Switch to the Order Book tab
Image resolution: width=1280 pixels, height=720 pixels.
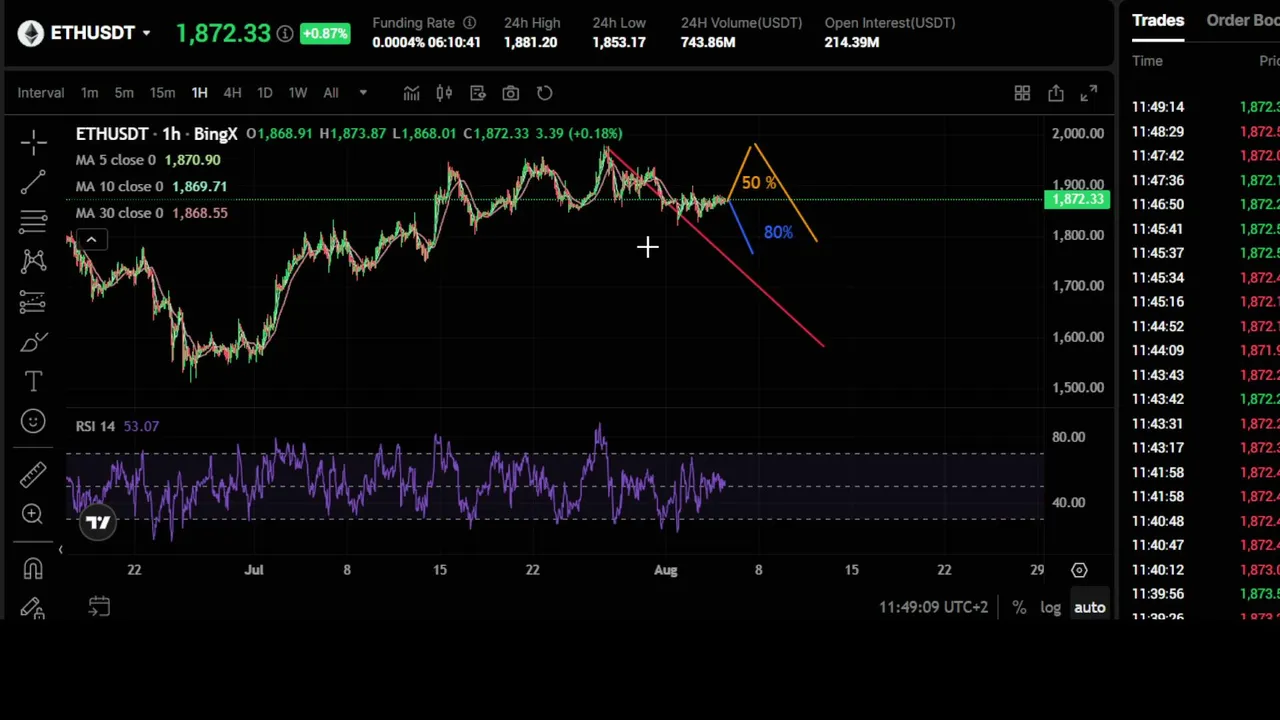coord(1243,21)
